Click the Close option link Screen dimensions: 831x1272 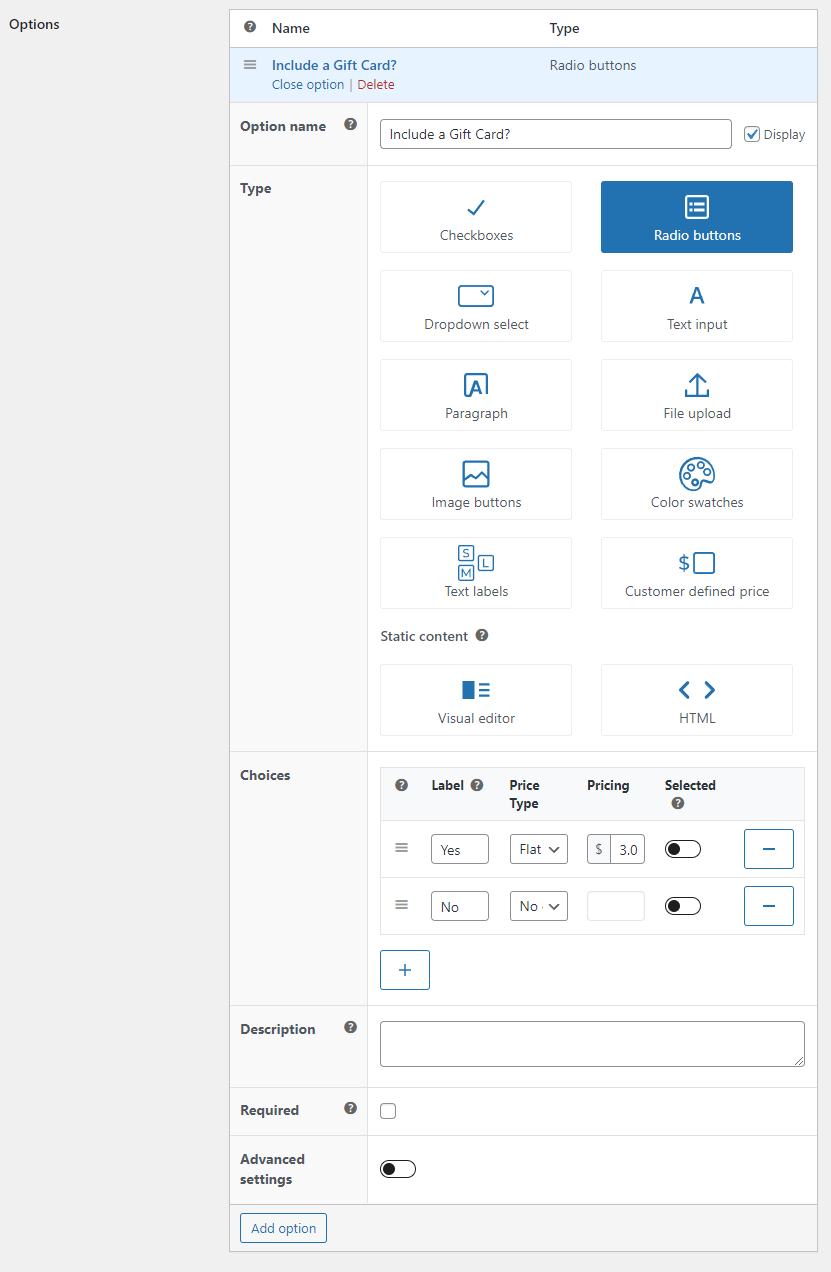pyautogui.click(x=307, y=85)
